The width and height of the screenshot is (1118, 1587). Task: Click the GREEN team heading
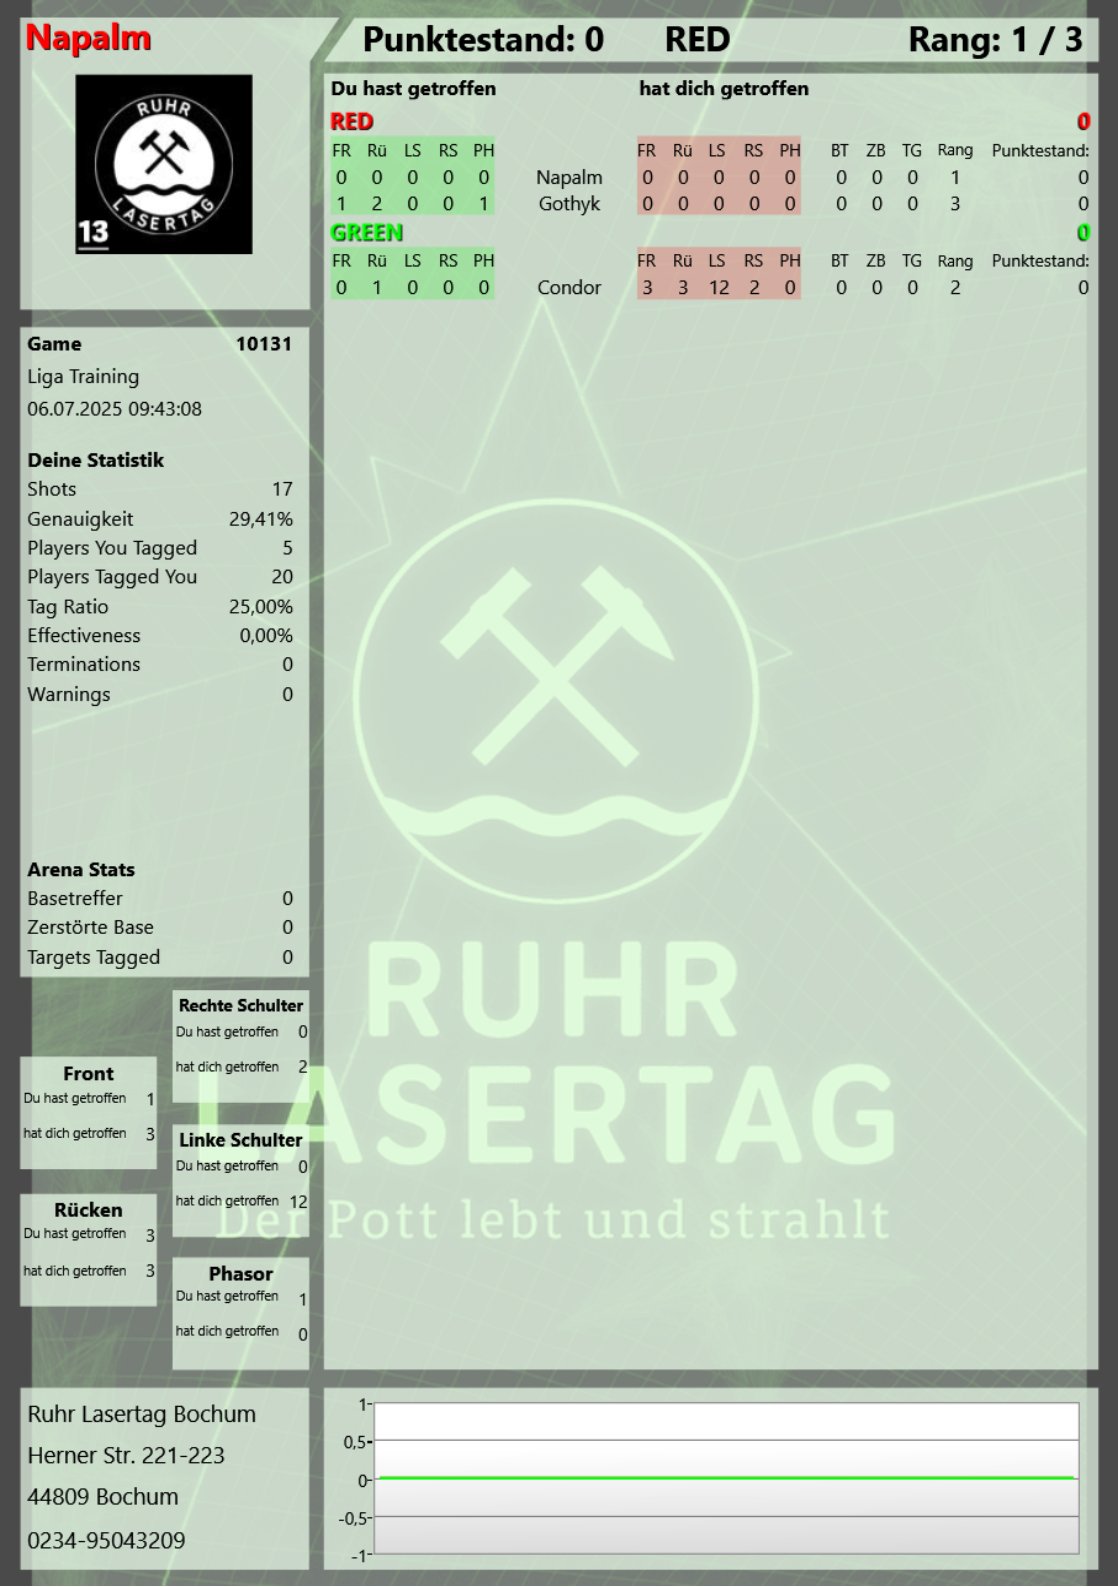coord(367,232)
